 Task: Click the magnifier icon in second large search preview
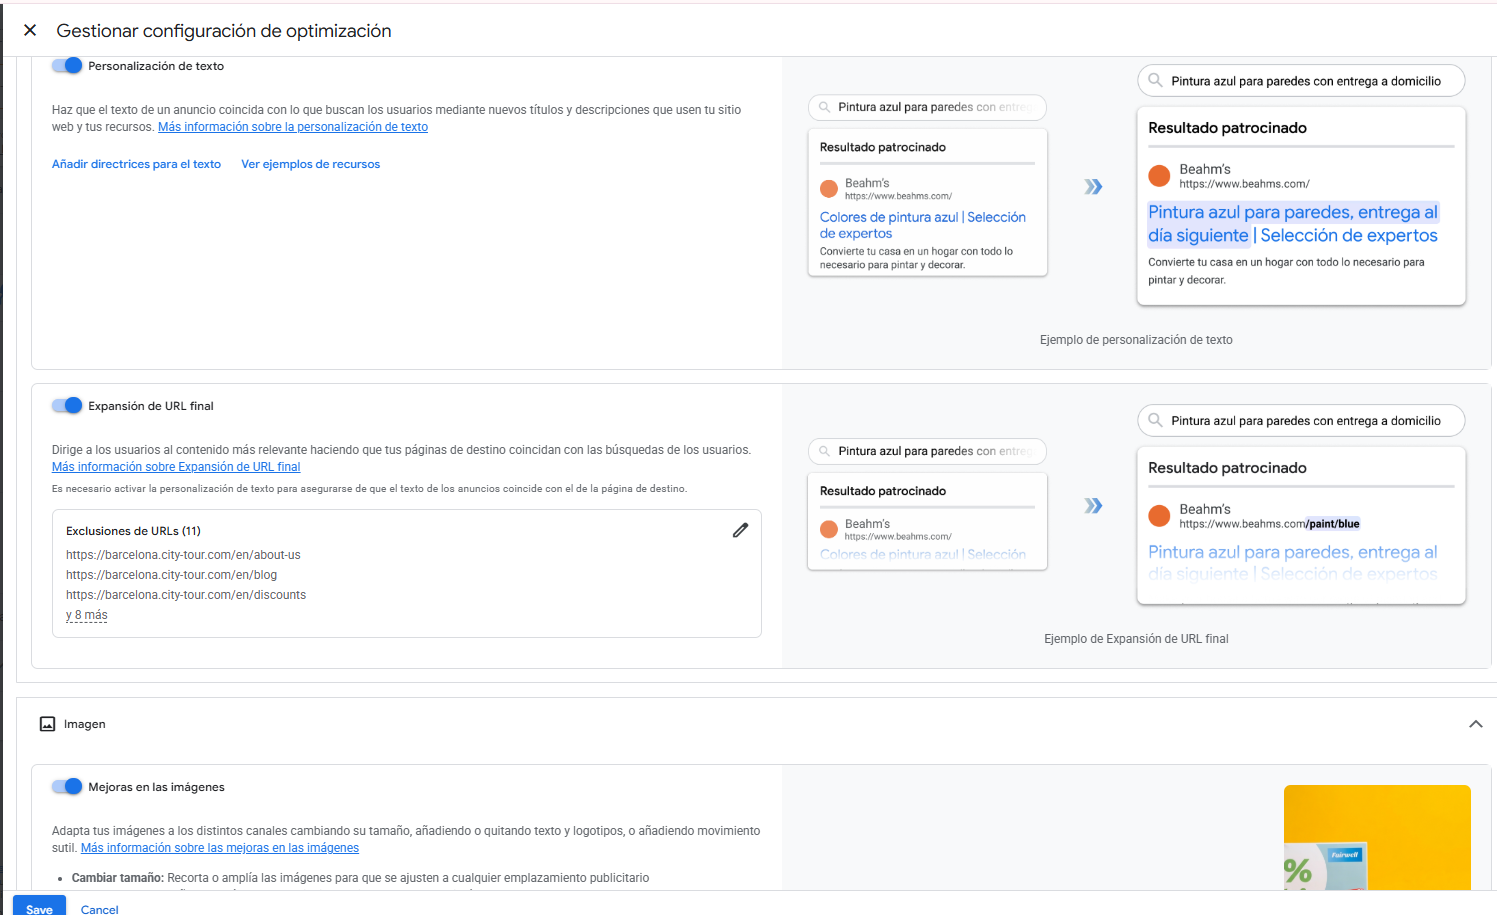(1155, 420)
